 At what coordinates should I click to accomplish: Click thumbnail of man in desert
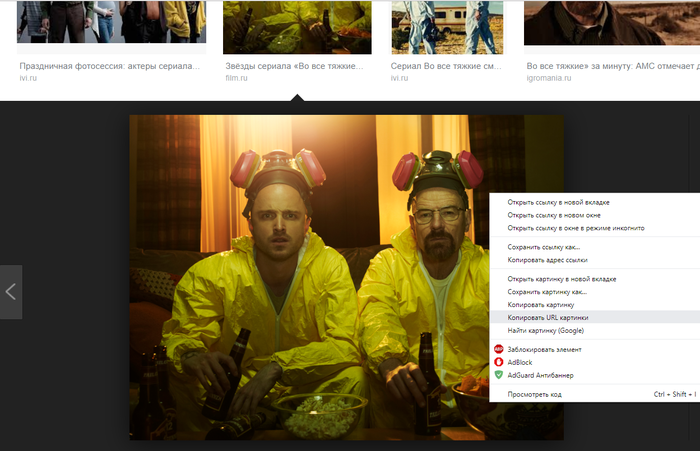(612, 23)
